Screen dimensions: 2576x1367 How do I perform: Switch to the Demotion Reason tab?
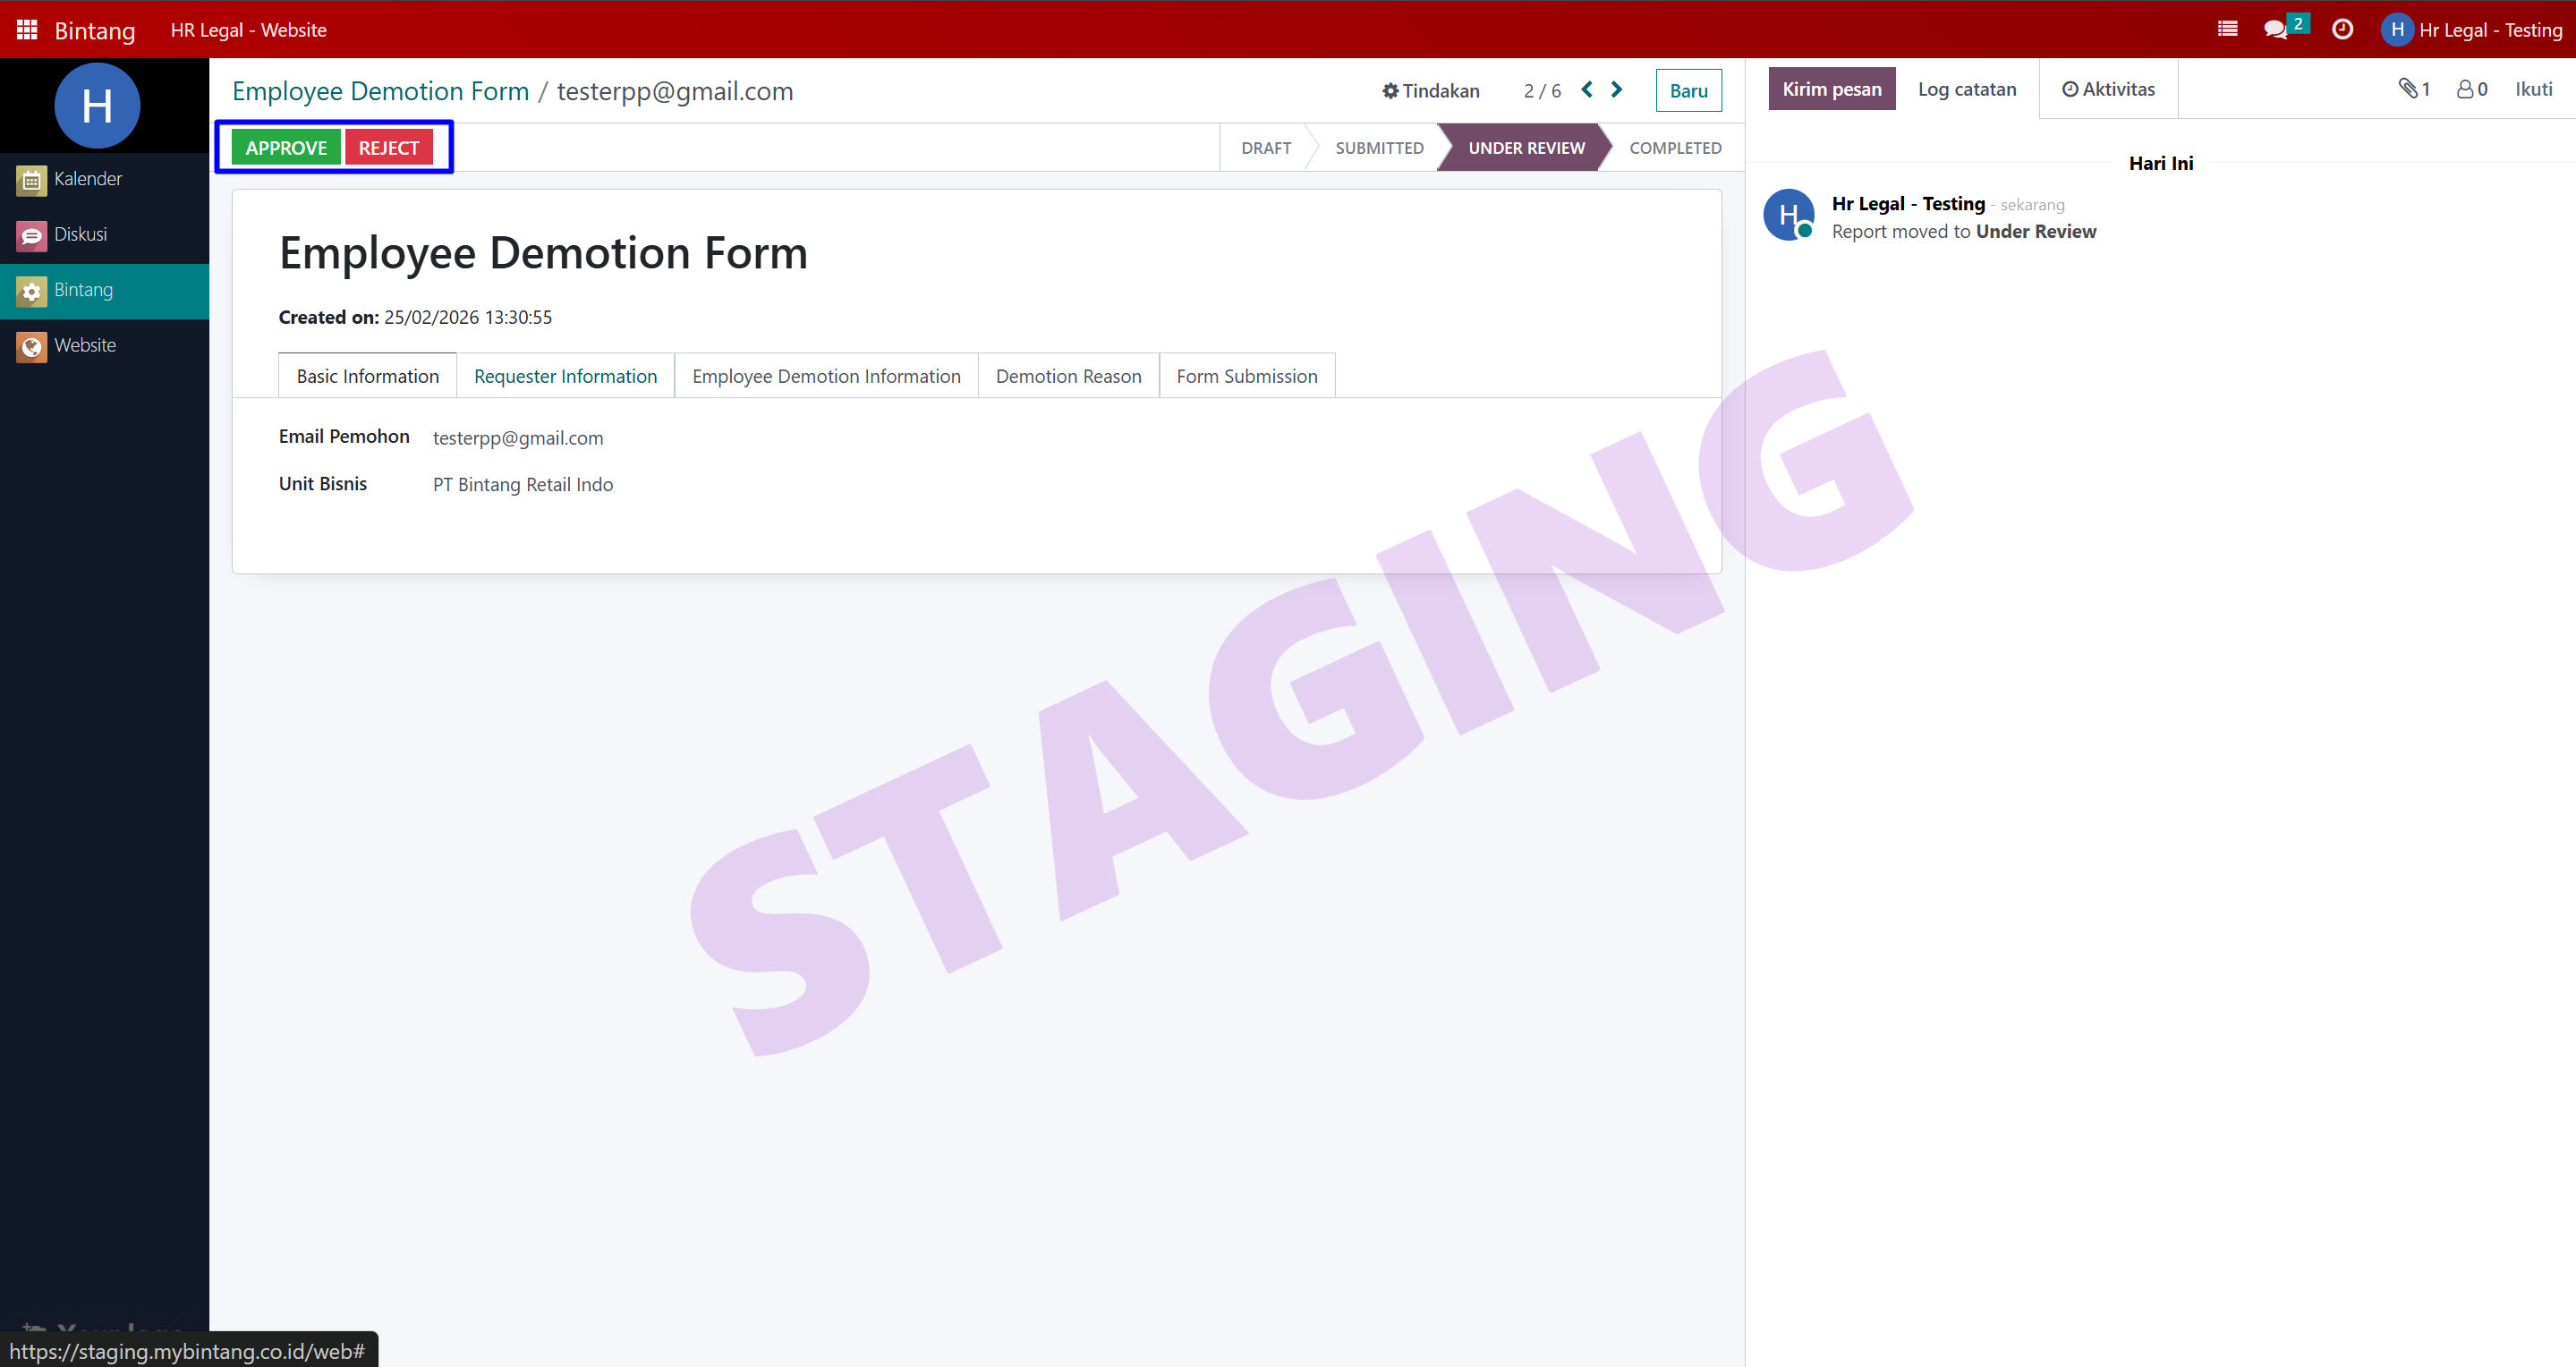1068,376
